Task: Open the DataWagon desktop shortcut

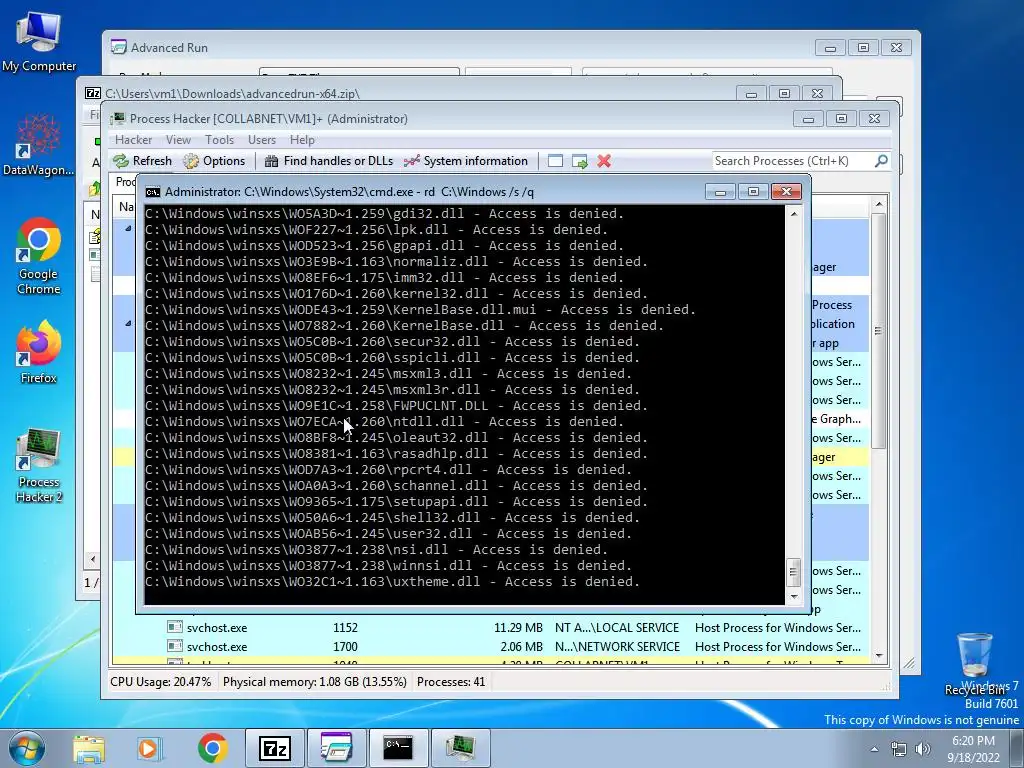Action: [x=39, y=145]
